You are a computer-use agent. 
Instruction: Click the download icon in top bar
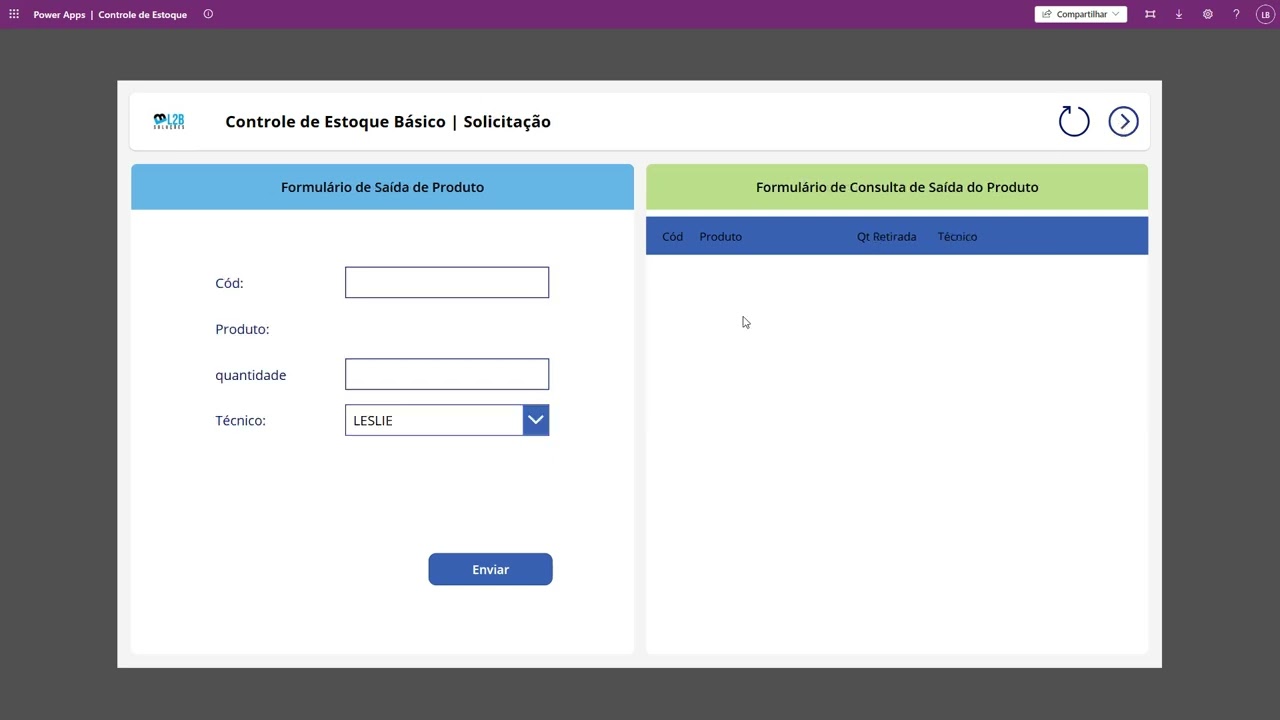[1179, 14]
